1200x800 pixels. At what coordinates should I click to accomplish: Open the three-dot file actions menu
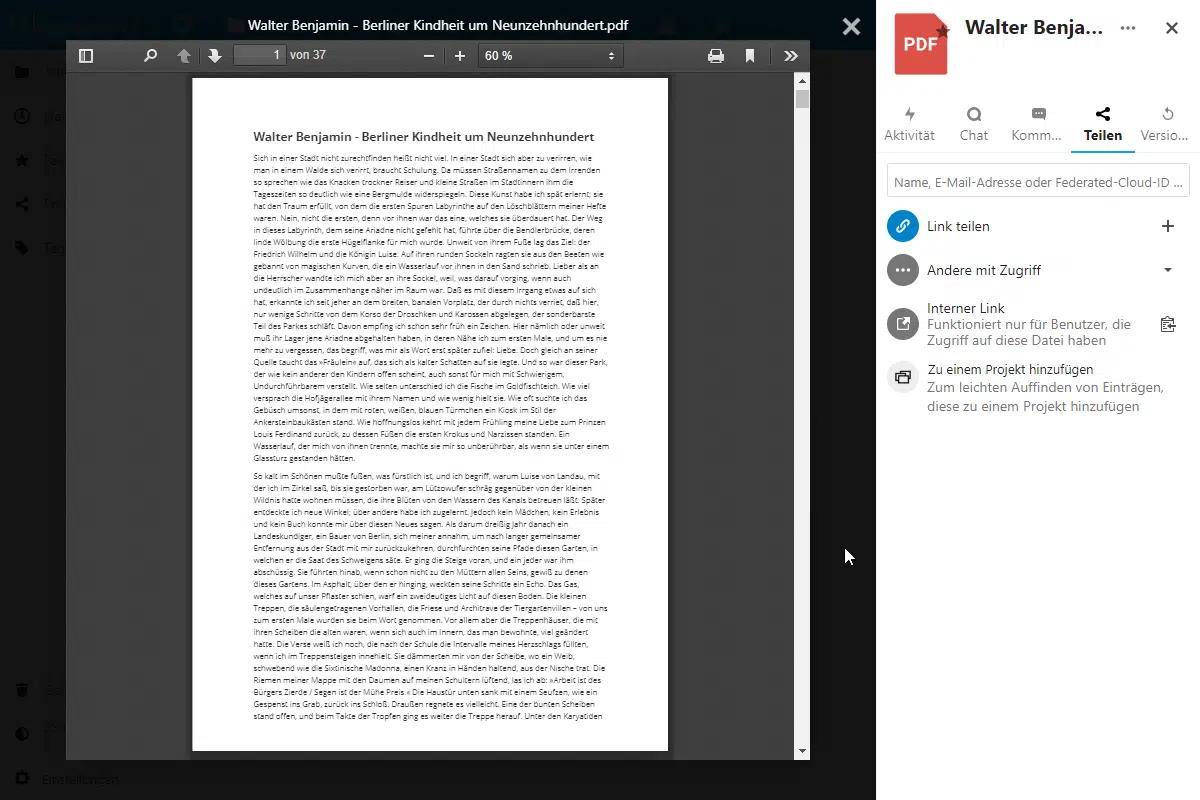1128,28
